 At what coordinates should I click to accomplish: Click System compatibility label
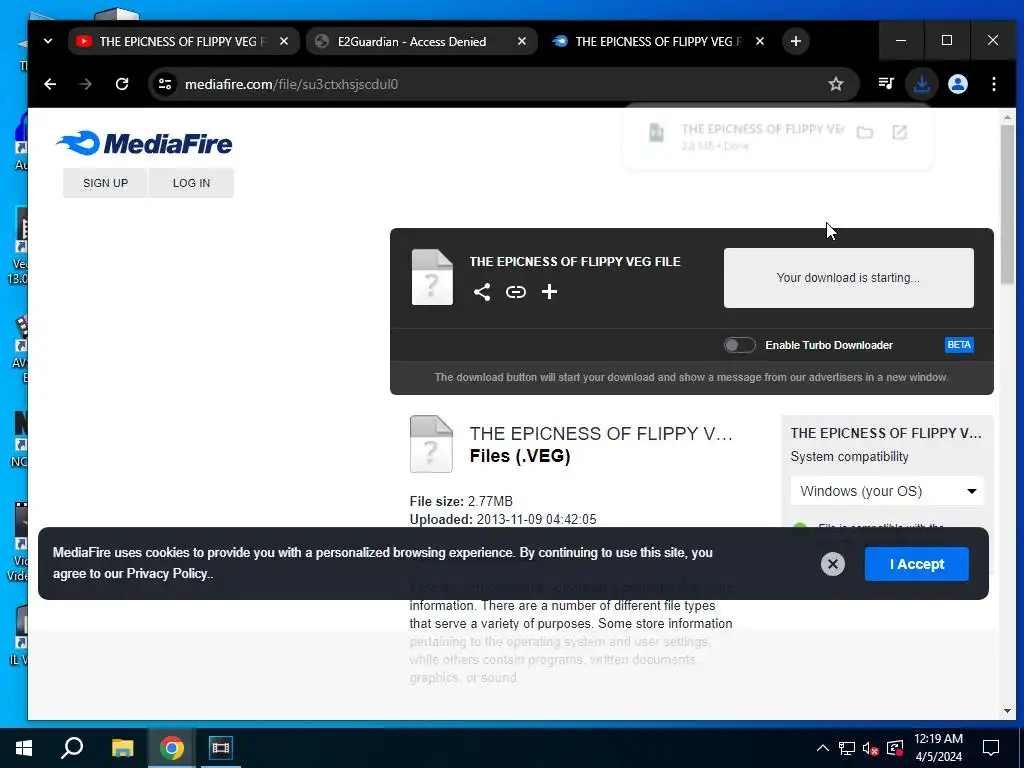(x=849, y=456)
